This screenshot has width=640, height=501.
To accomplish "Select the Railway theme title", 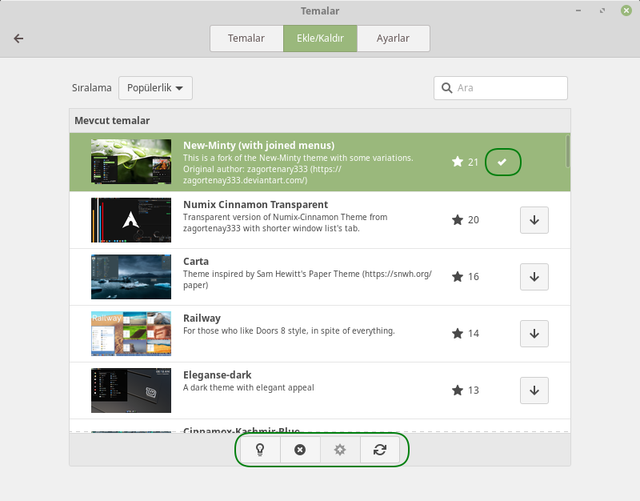I will tap(202, 318).
